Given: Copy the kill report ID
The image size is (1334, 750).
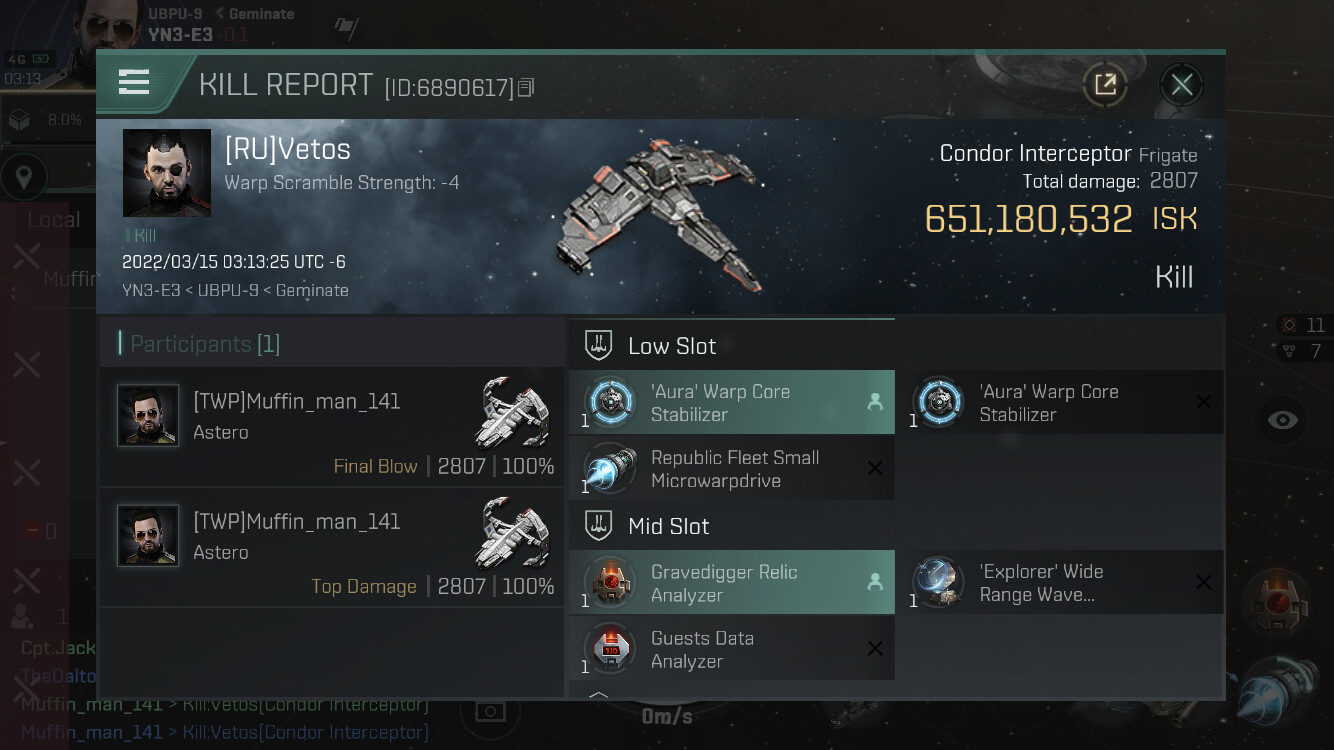Looking at the screenshot, I should 526,88.
